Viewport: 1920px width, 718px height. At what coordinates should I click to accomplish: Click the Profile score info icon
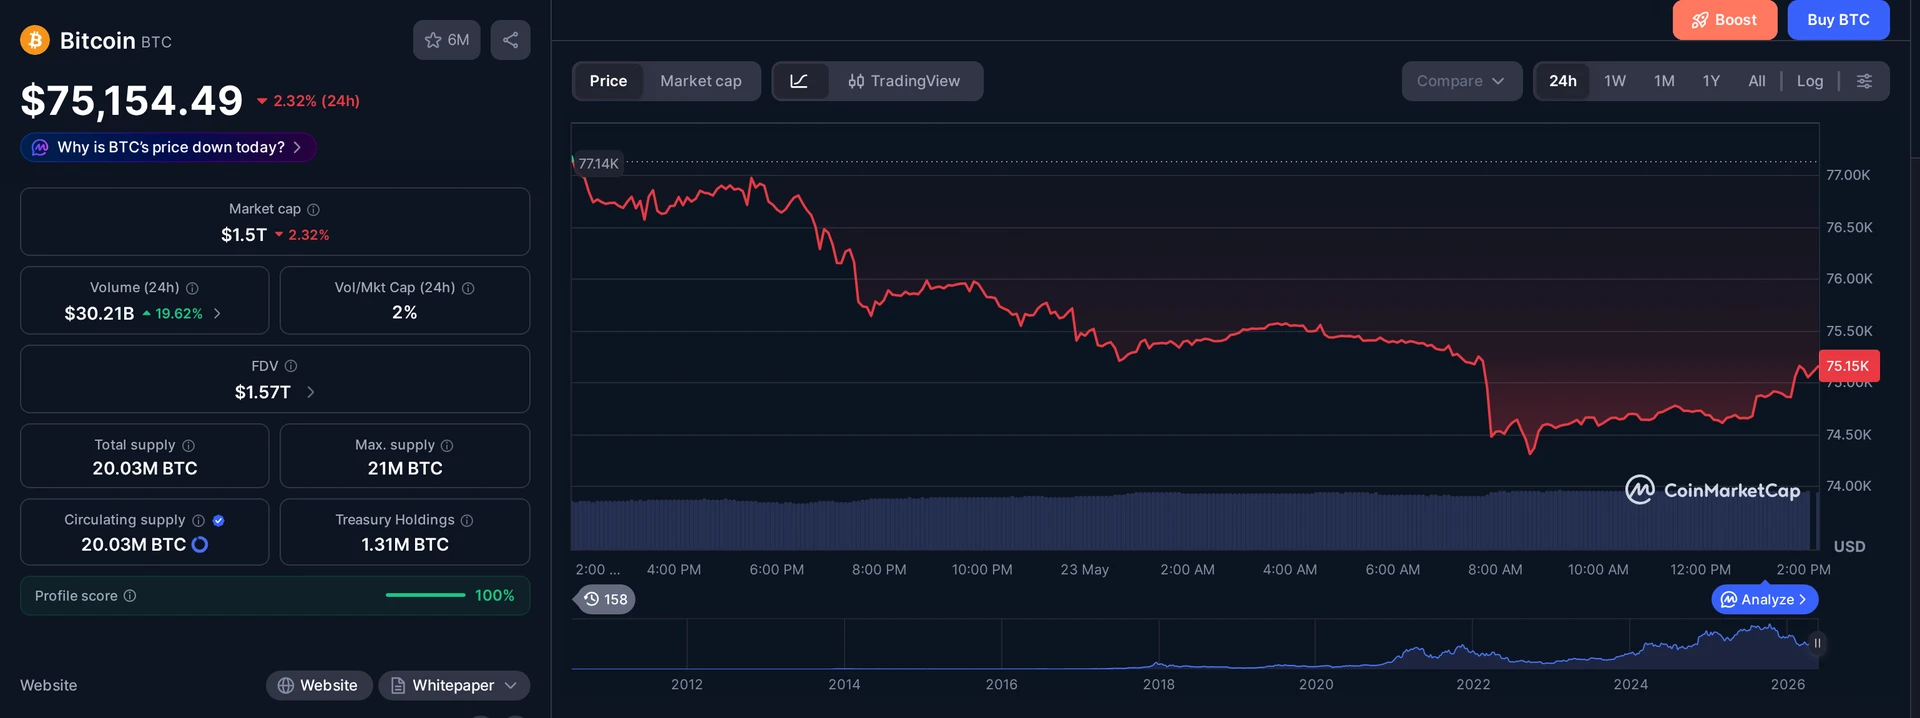[130, 596]
